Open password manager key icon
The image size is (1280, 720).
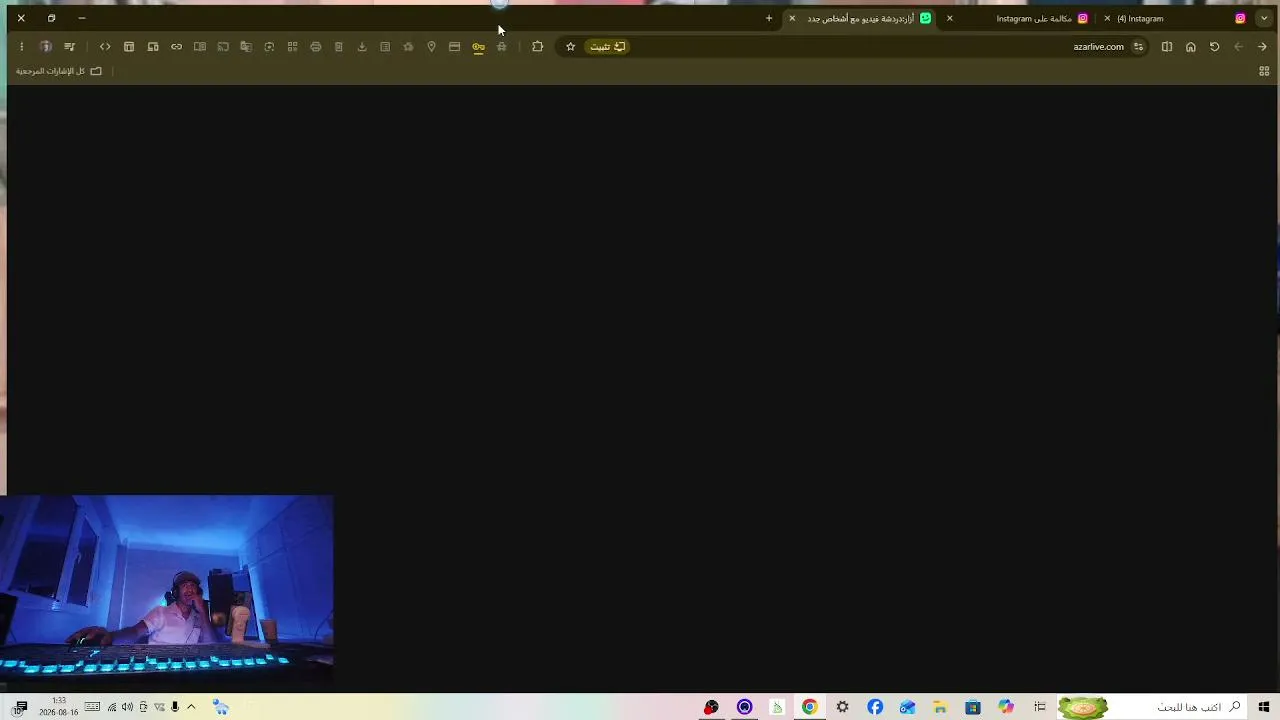coord(478,47)
